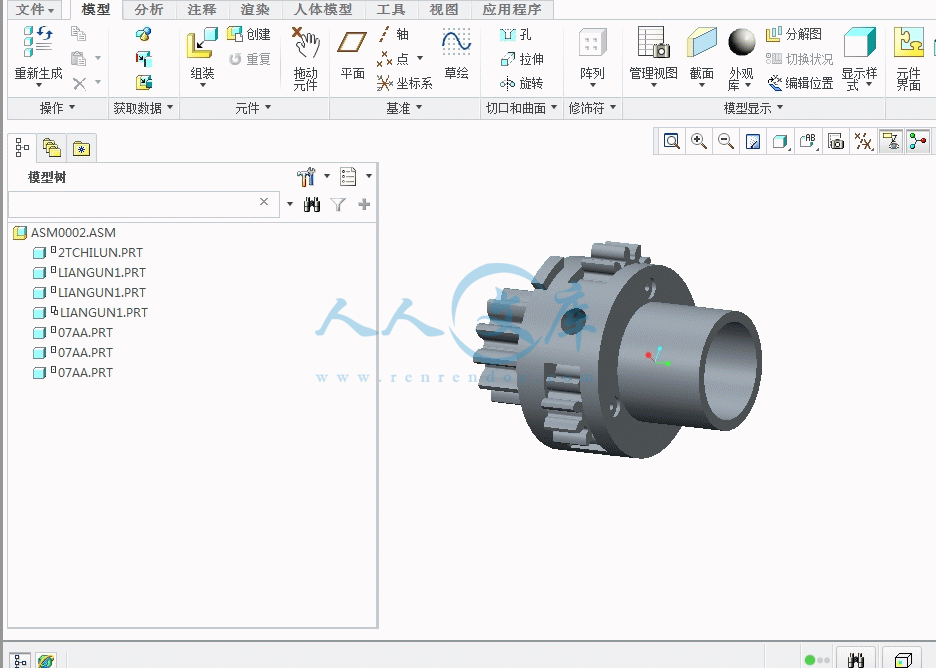The image size is (936, 668).
Task: Toggle spin center display icon
Action: [918, 141]
